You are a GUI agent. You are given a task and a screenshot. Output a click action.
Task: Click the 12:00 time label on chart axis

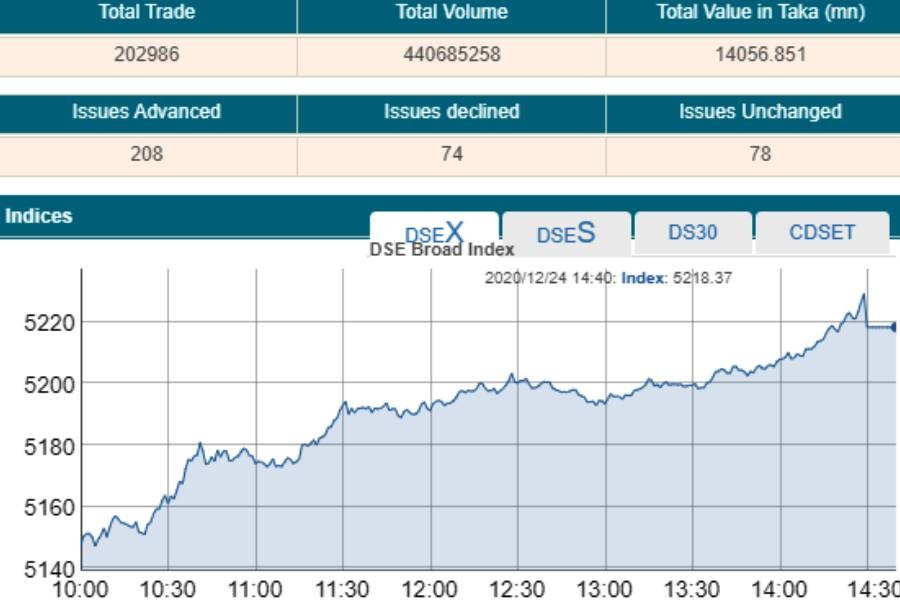coord(430,589)
